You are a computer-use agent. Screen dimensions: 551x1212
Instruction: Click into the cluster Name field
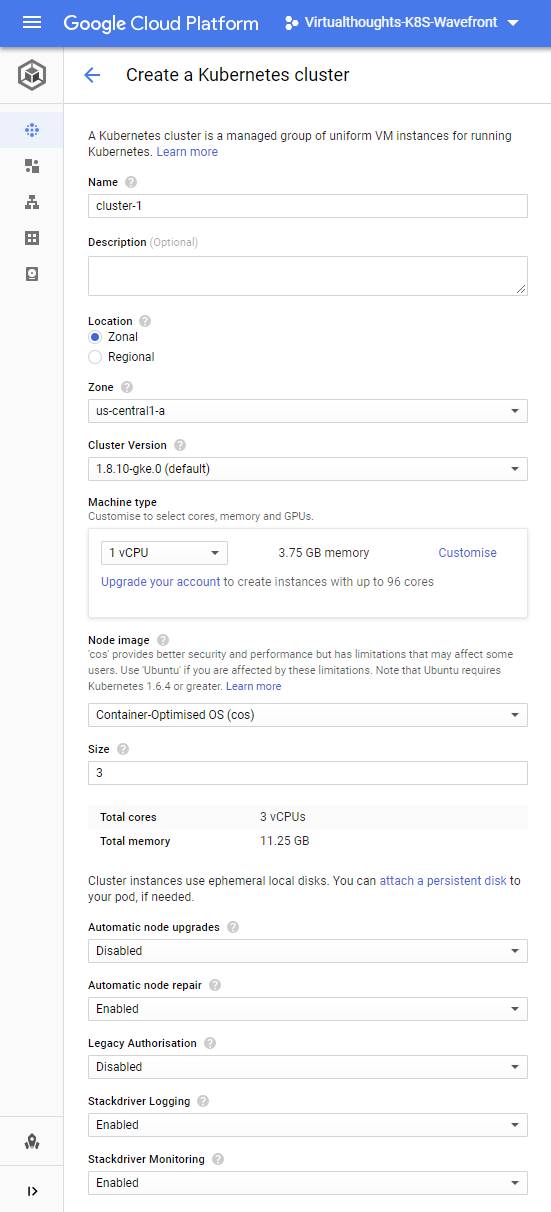(308, 205)
